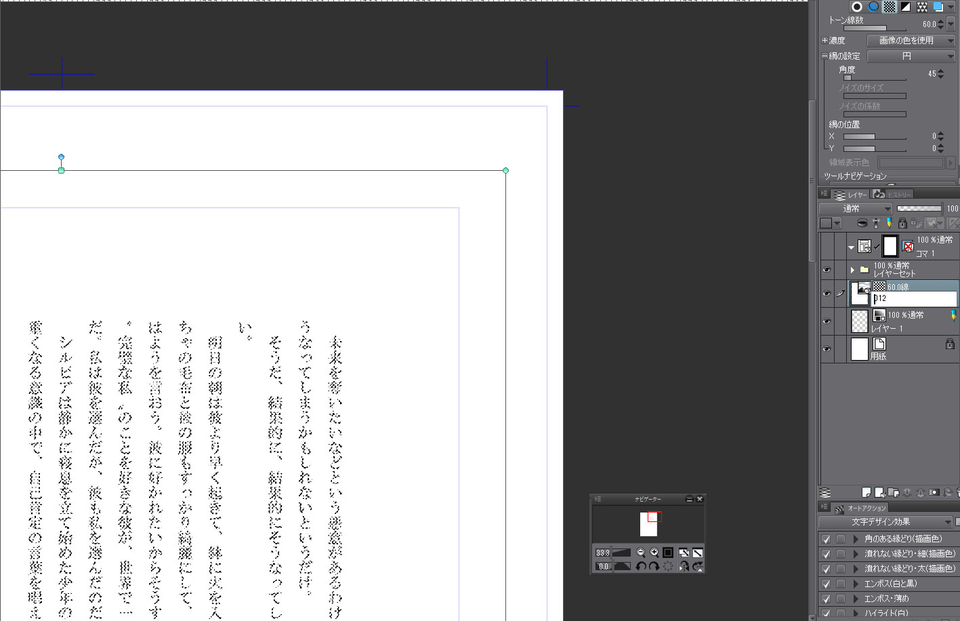Collapse the コマ 1 frame folder
The height and width of the screenshot is (621, 960).
[851, 247]
